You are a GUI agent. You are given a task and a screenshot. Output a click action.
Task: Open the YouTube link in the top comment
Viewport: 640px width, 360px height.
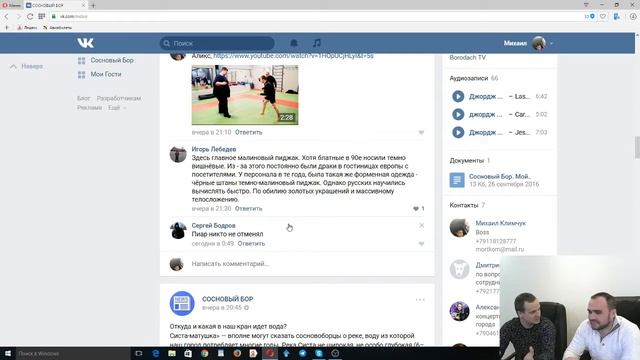293,56
